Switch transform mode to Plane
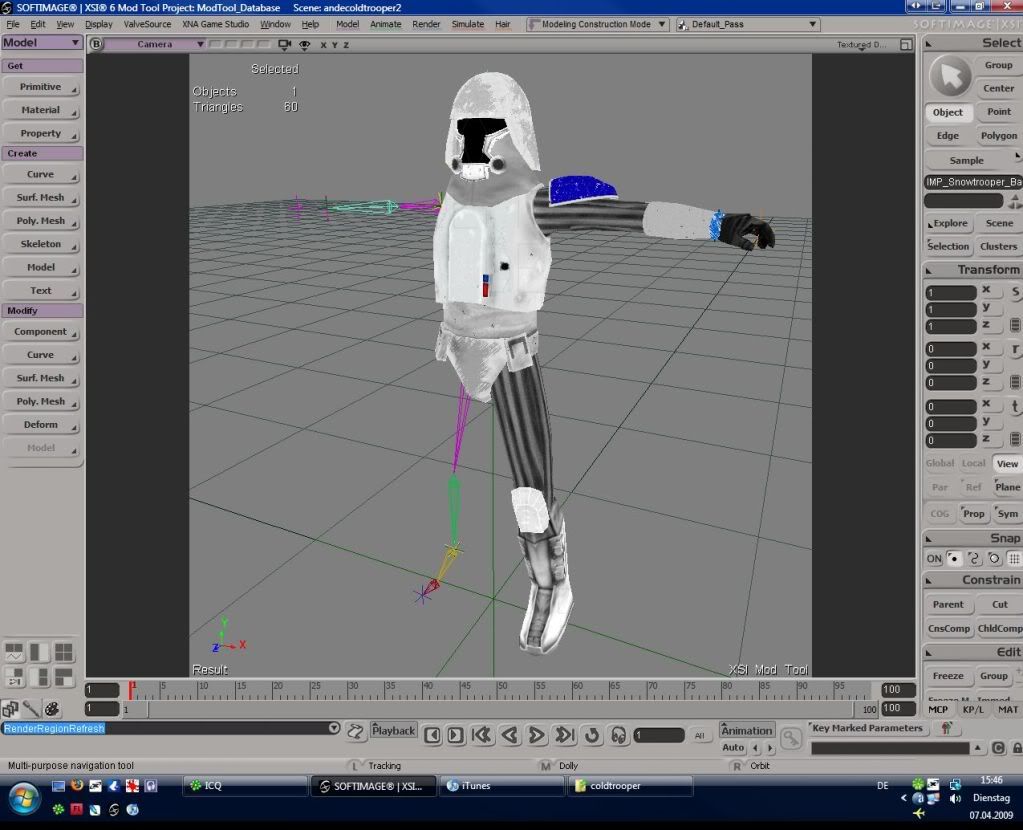1023x830 pixels. tap(1007, 487)
